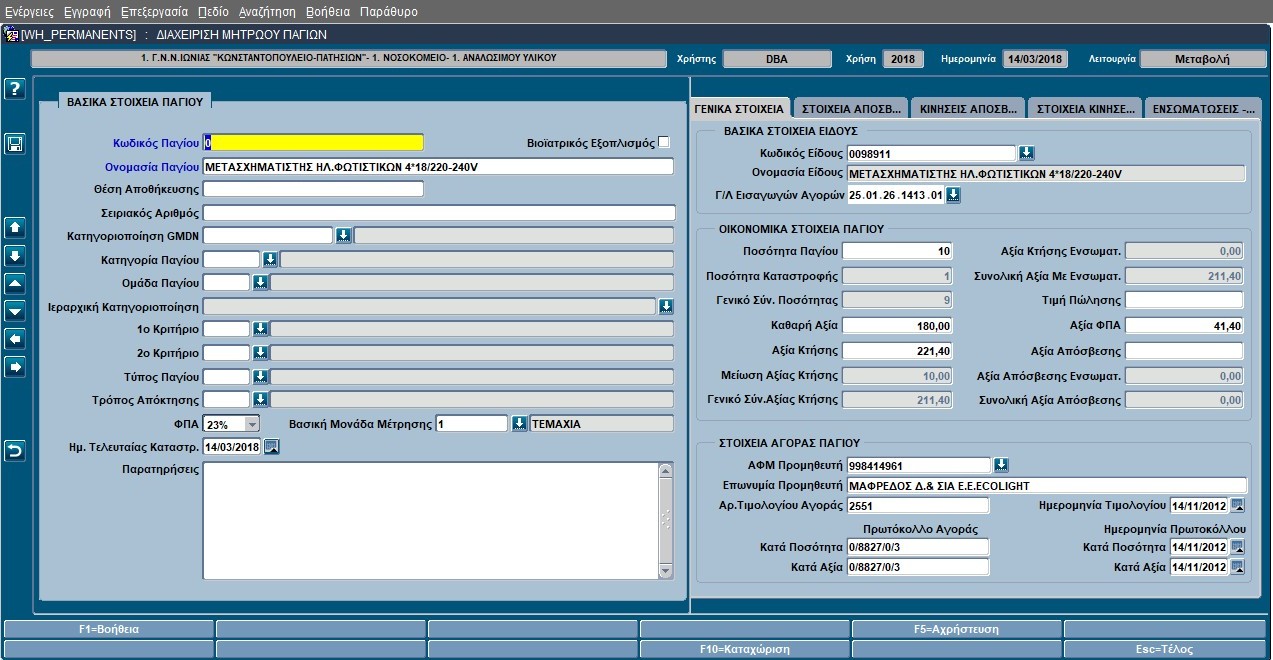Open lookup list for Ομάδα Παγίου

coord(260,283)
